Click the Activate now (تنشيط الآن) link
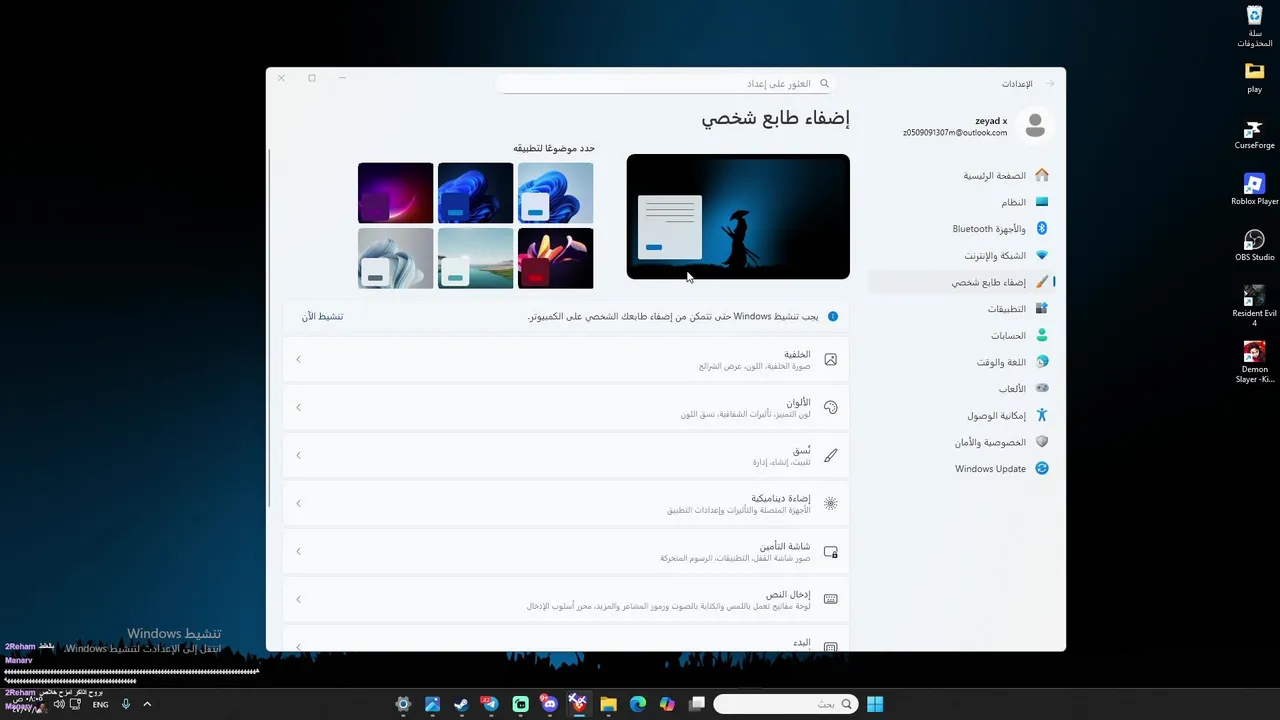Image resolution: width=1280 pixels, height=720 pixels. coord(322,316)
